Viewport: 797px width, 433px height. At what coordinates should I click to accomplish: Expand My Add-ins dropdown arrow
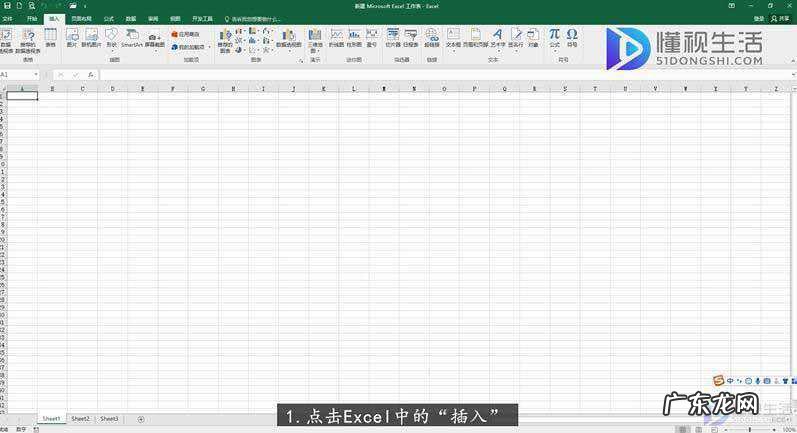pos(209,47)
